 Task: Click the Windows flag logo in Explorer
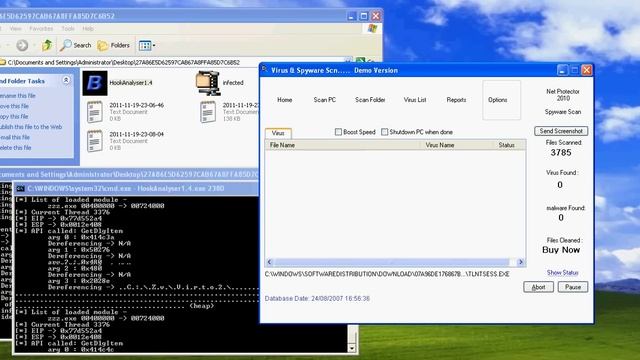[x=372, y=28]
